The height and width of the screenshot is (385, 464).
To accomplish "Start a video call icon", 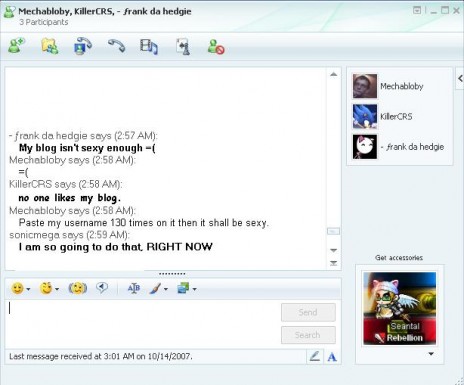I will [x=82, y=46].
